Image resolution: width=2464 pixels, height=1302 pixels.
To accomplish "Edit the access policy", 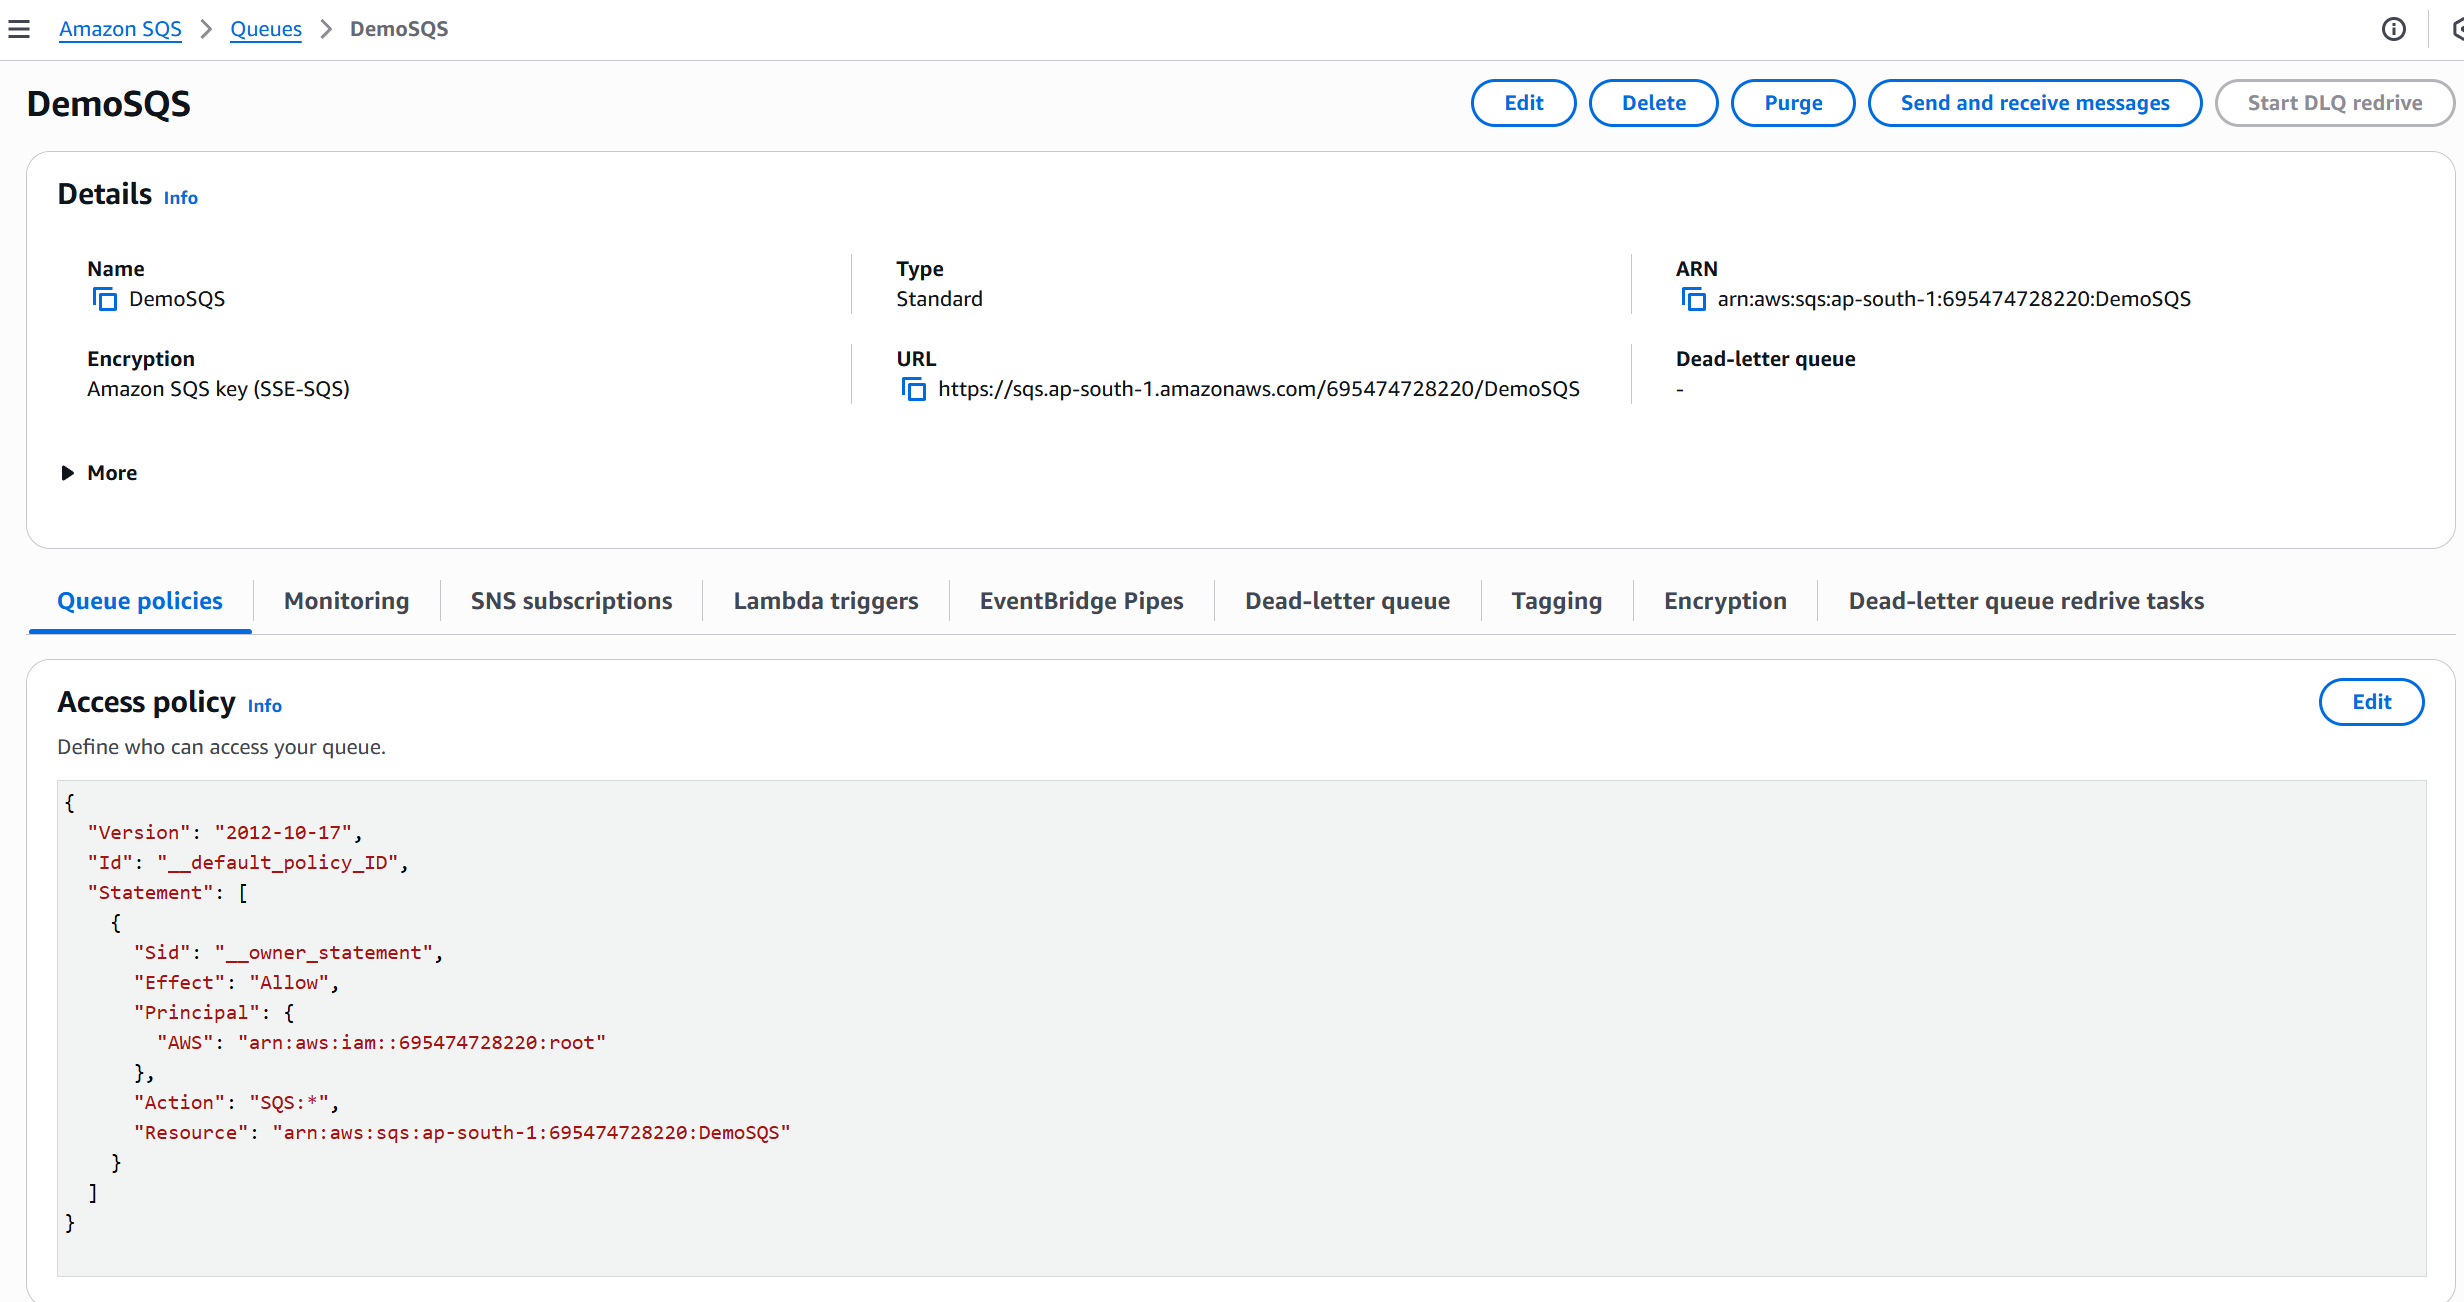I will (x=2370, y=702).
